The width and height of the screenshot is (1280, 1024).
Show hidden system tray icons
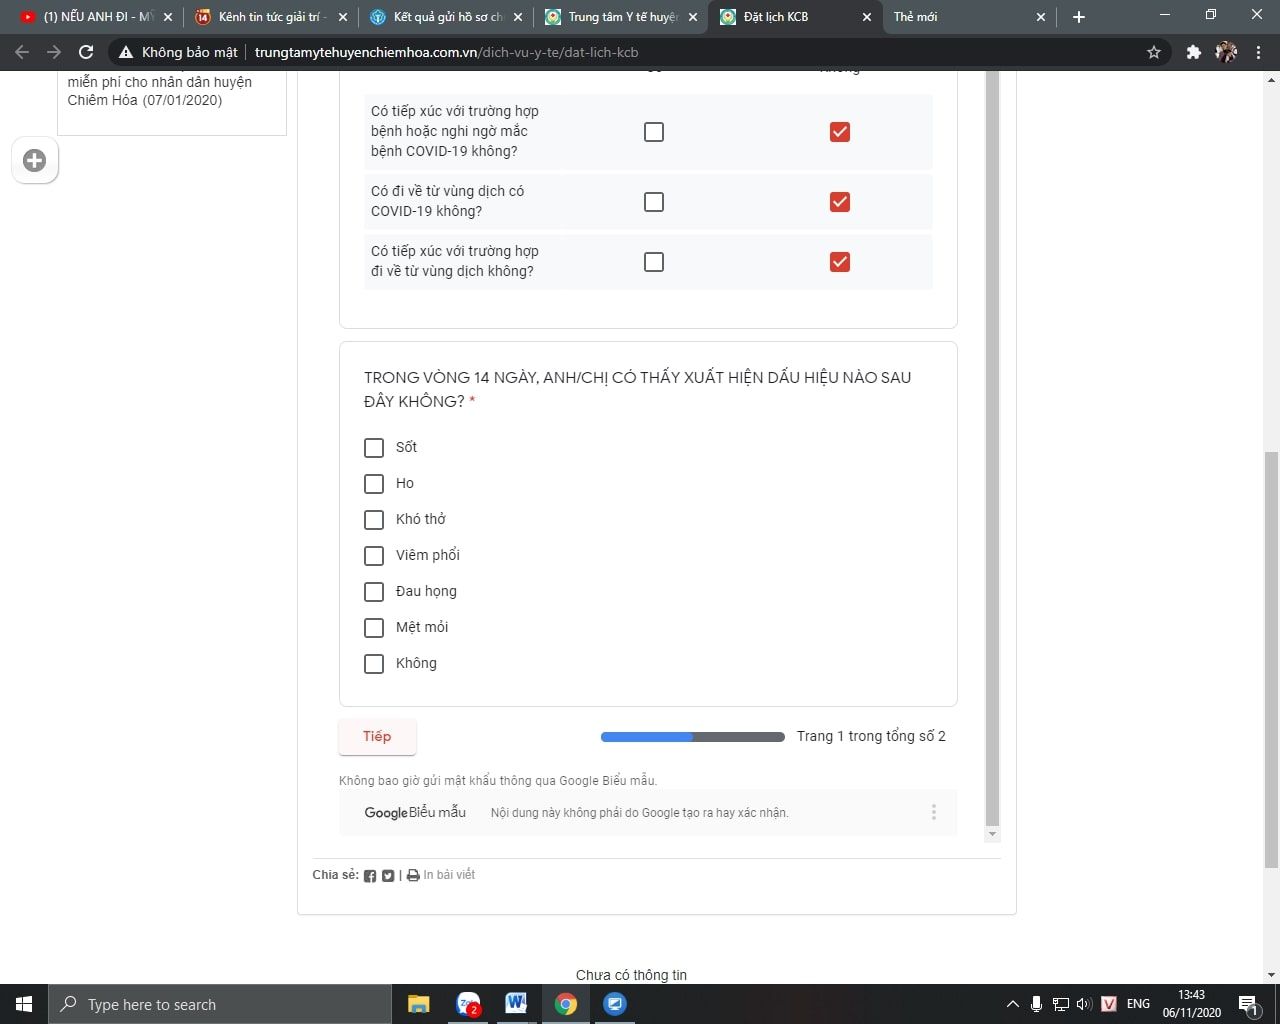point(1012,1004)
